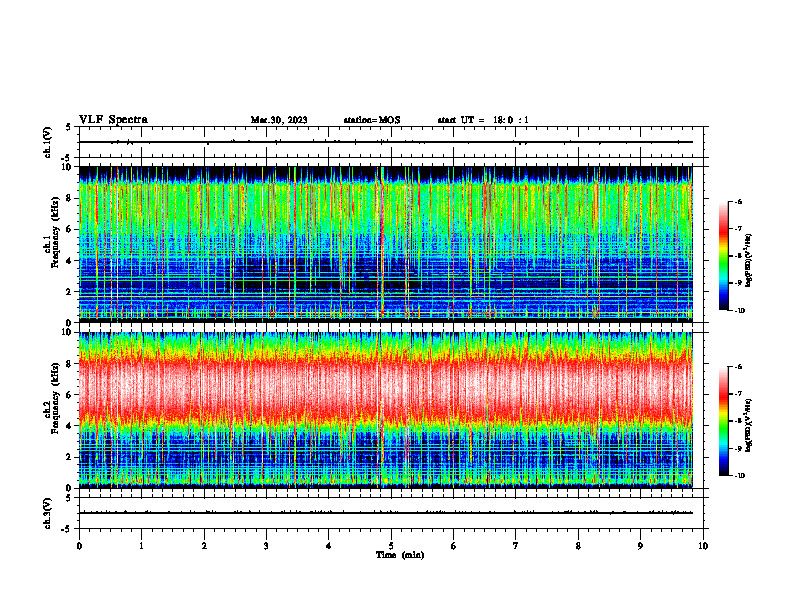The width and height of the screenshot is (792, 612).
Task: Click the ch.1 spectrogram panel
Action: pyautogui.click(x=386, y=244)
